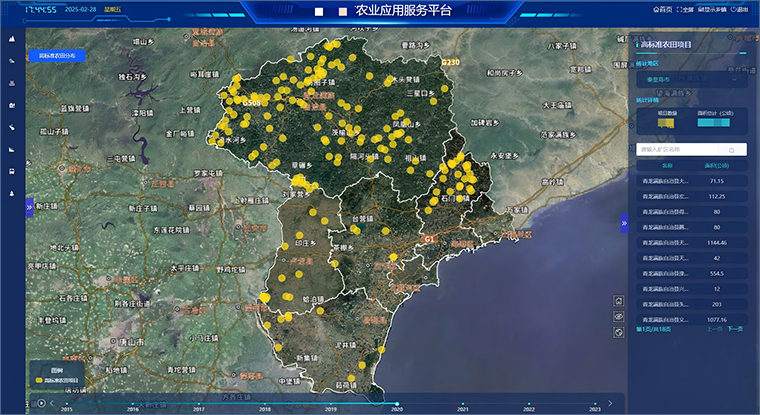Toggle the eye visibility icon on map
Image resolution: width=760 pixels, height=415 pixels.
[619, 316]
